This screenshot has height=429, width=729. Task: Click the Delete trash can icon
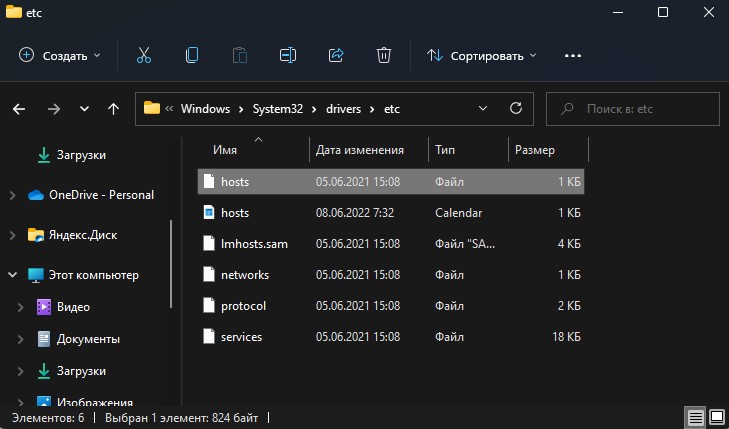pos(384,55)
